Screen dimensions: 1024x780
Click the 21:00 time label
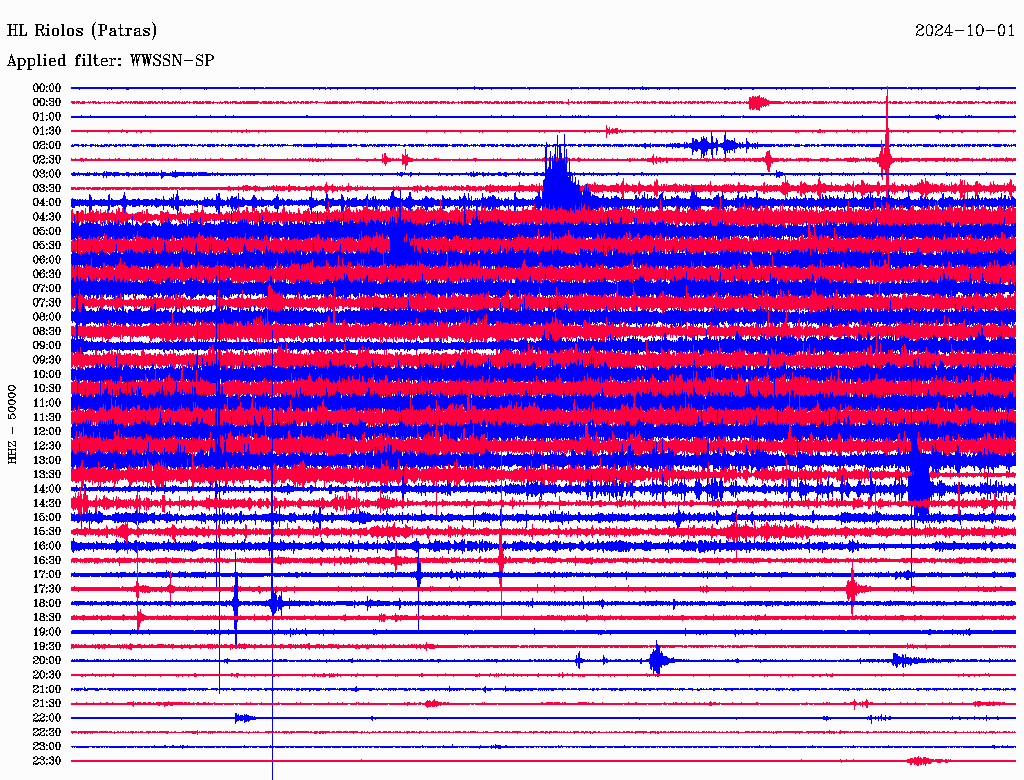point(47,690)
